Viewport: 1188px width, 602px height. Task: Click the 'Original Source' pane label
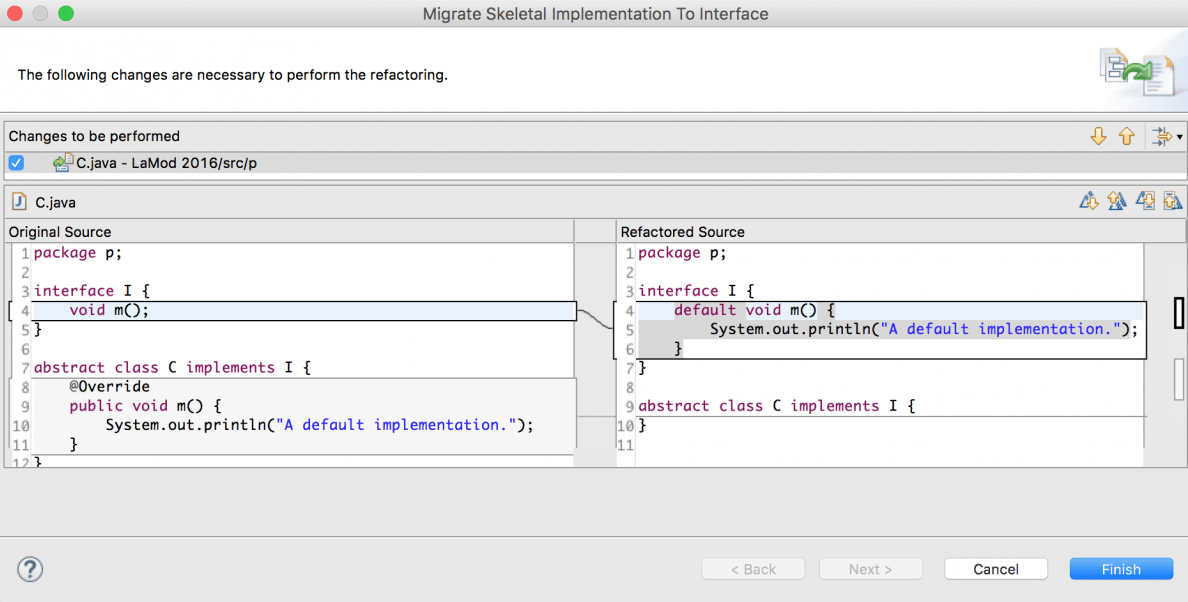point(60,232)
